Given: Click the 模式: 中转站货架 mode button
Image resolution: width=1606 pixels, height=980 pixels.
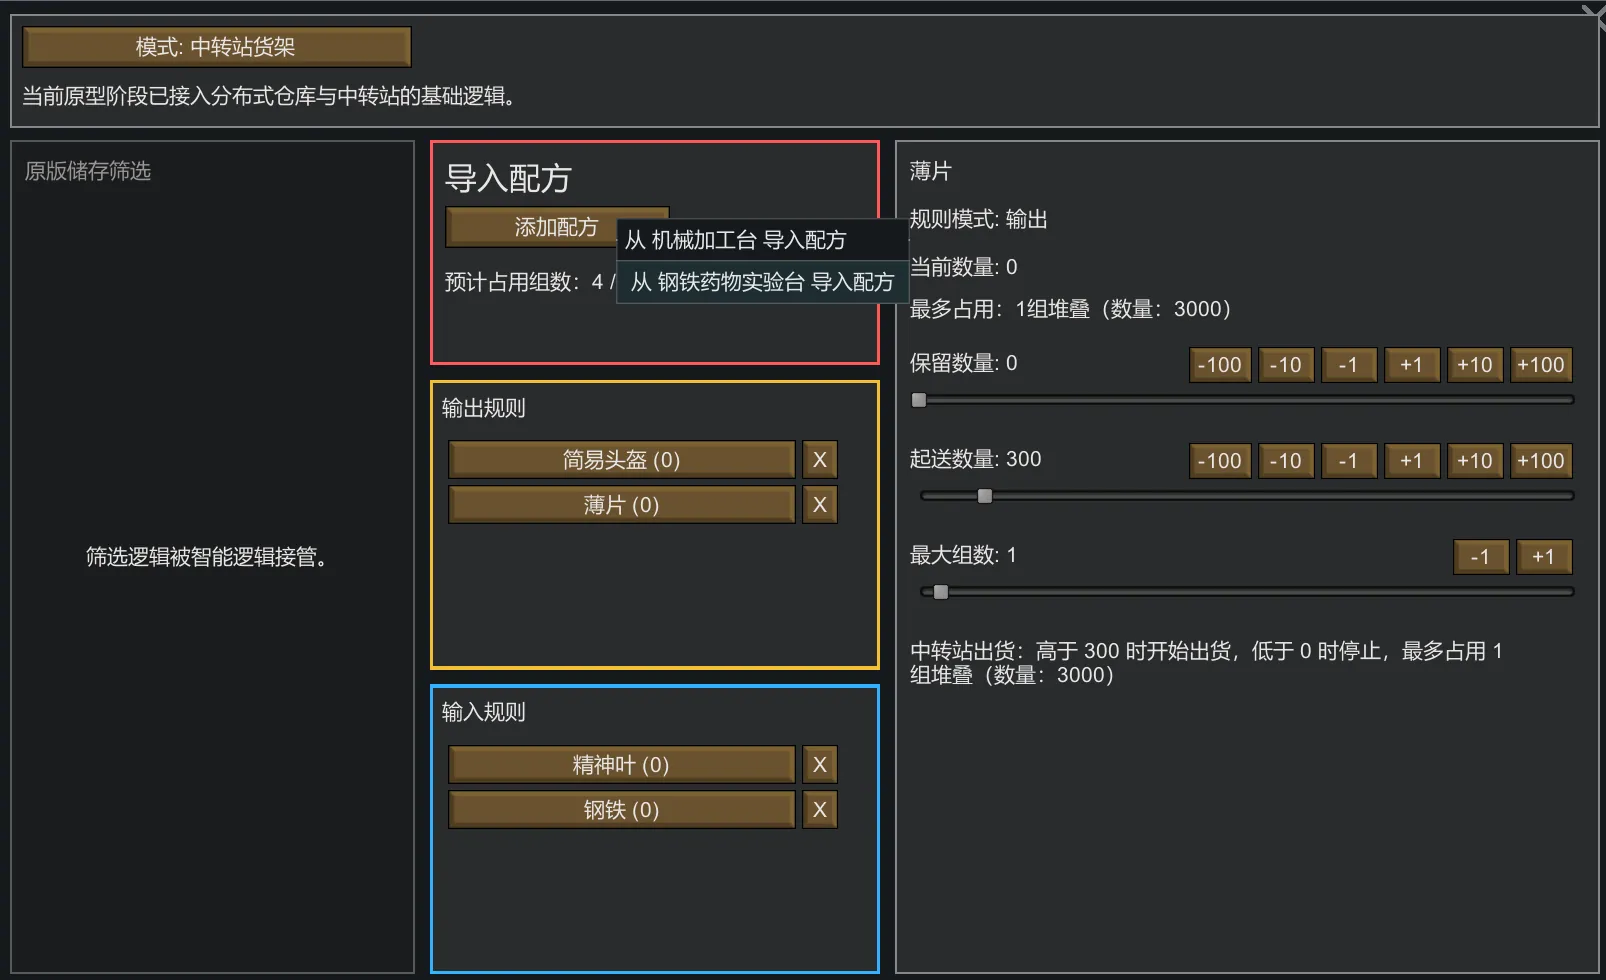Looking at the screenshot, I should [x=216, y=47].
